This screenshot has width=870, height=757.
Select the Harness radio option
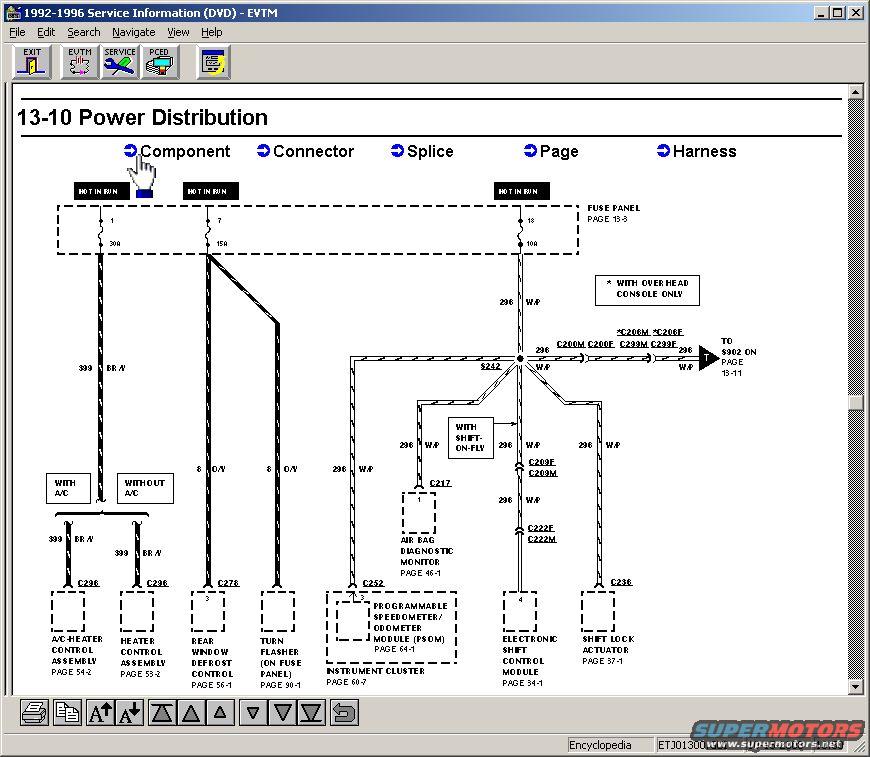[x=663, y=151]
